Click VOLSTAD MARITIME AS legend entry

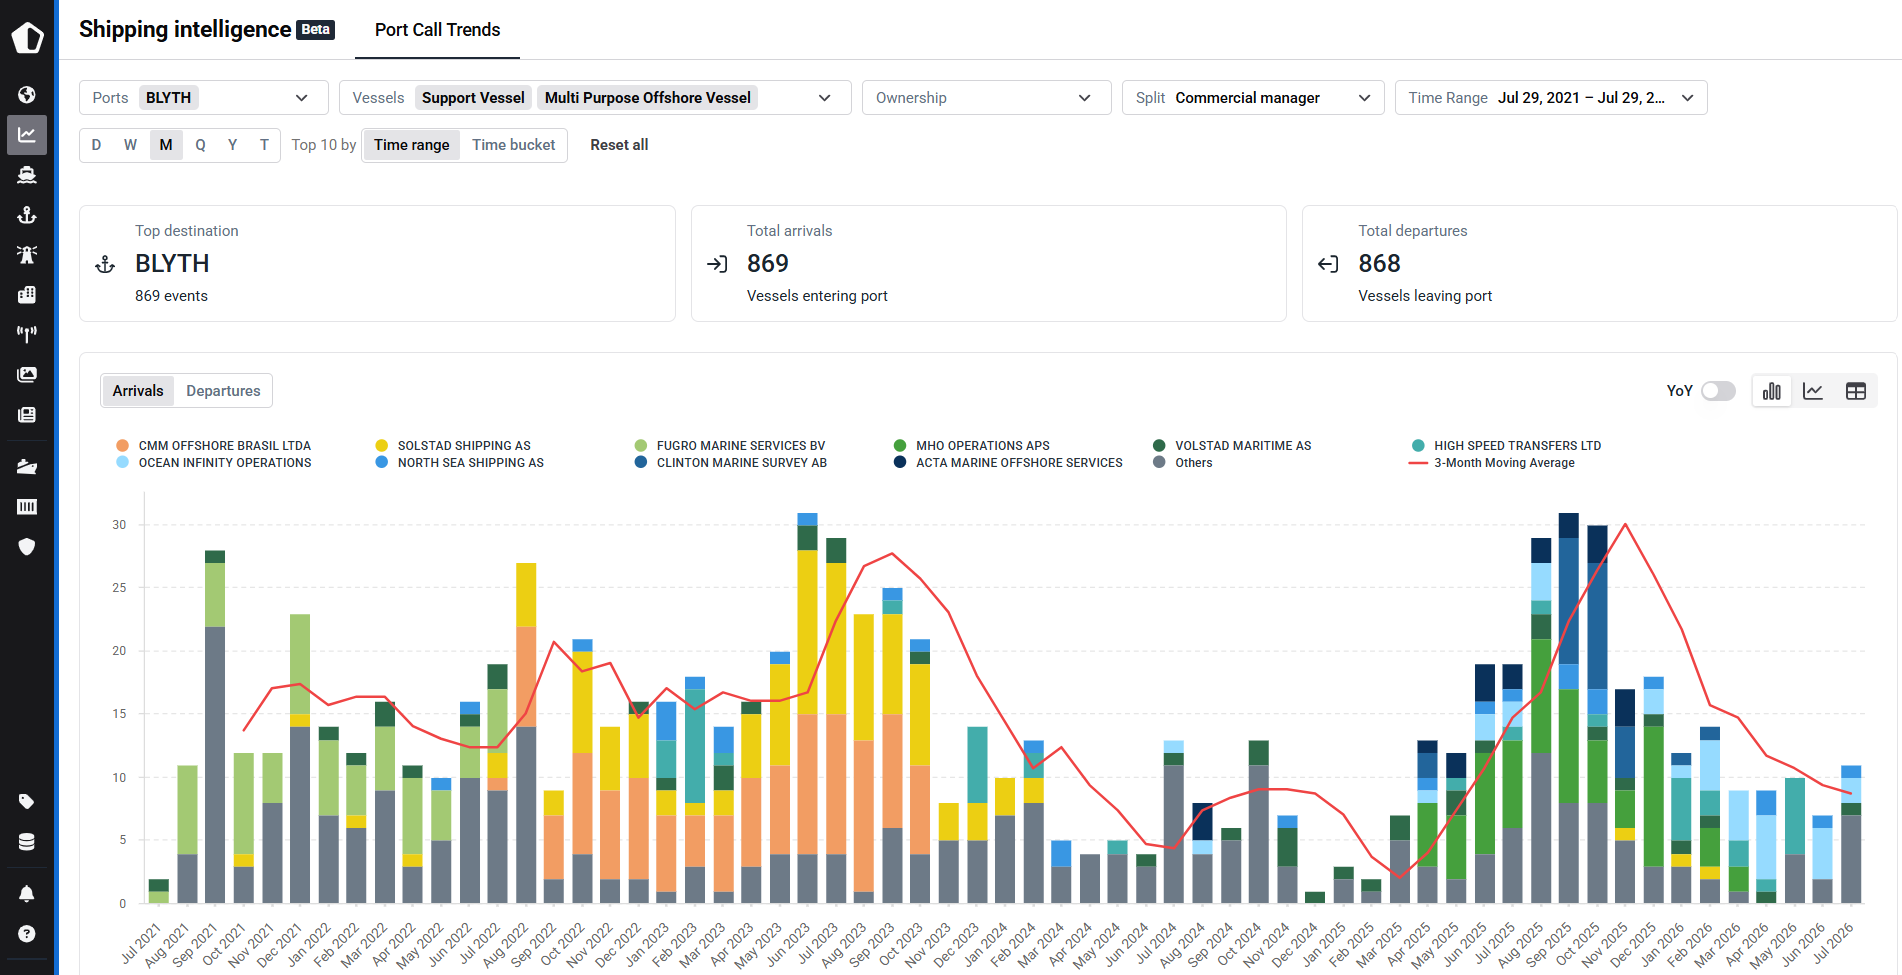pyautogui.click(x=1232, y=446)
